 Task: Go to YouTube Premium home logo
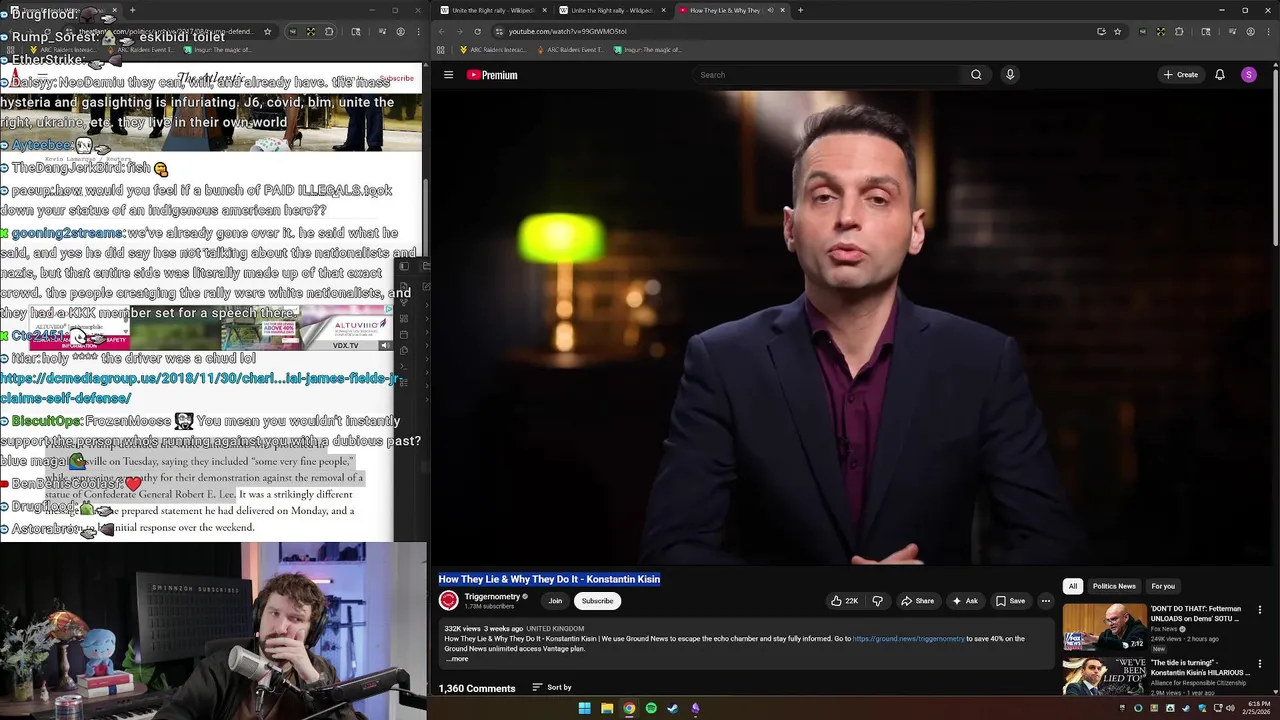[492, 75]
